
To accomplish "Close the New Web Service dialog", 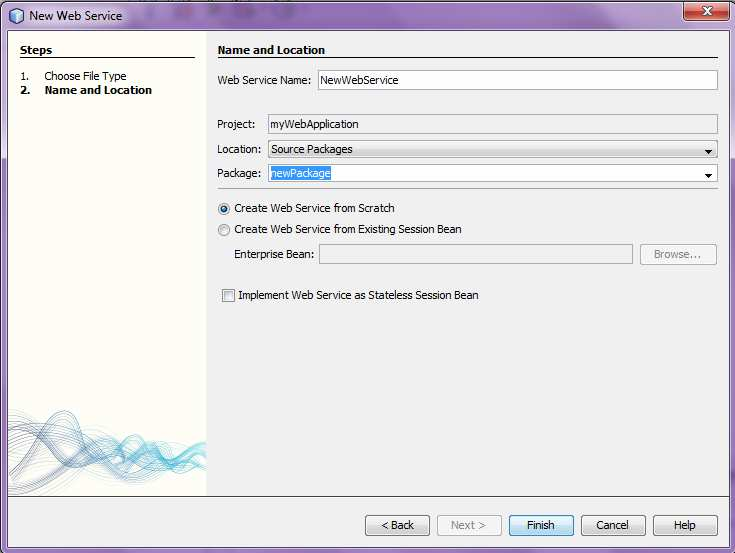I will (x=706, y=11).
